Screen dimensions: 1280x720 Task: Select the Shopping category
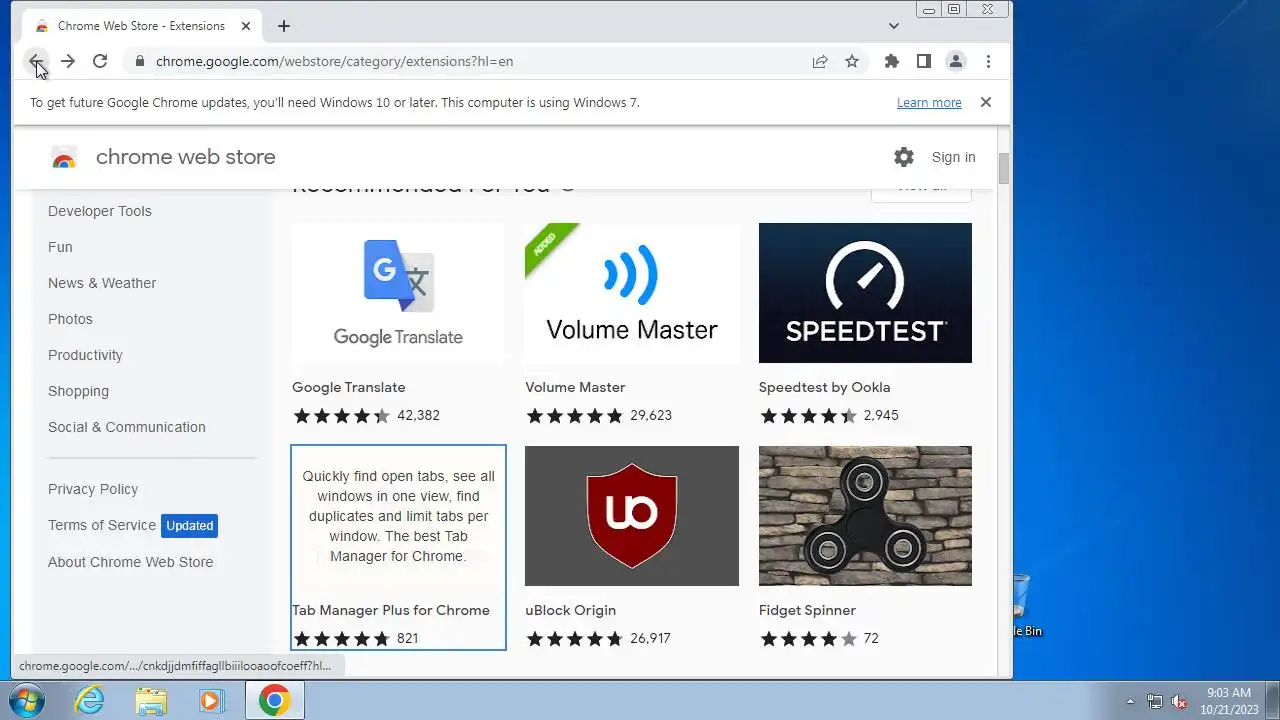[78, 391]
